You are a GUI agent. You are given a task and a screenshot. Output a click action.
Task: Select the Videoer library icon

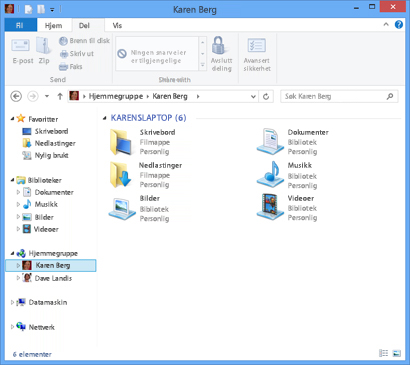[270, 207]
